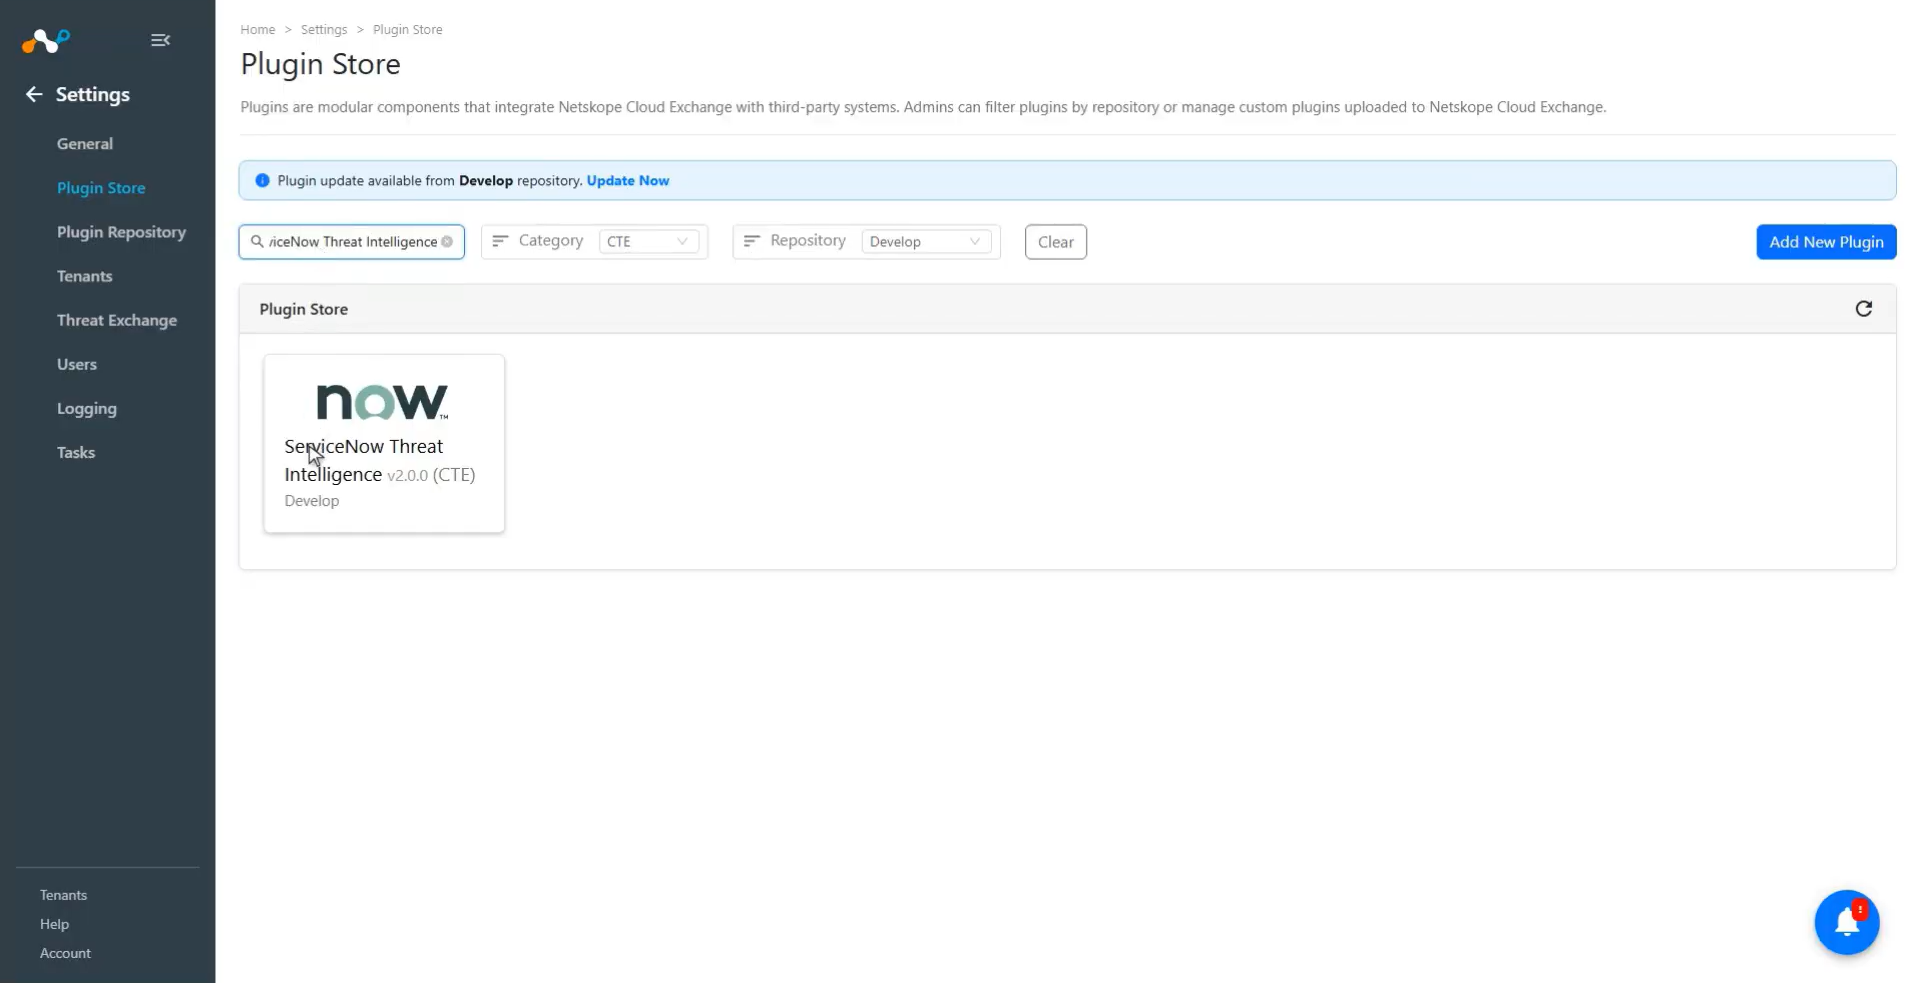The image size is (1919, 983).
Task: Open the Repository Develop dropdown
Action: [x=925, y=242]
